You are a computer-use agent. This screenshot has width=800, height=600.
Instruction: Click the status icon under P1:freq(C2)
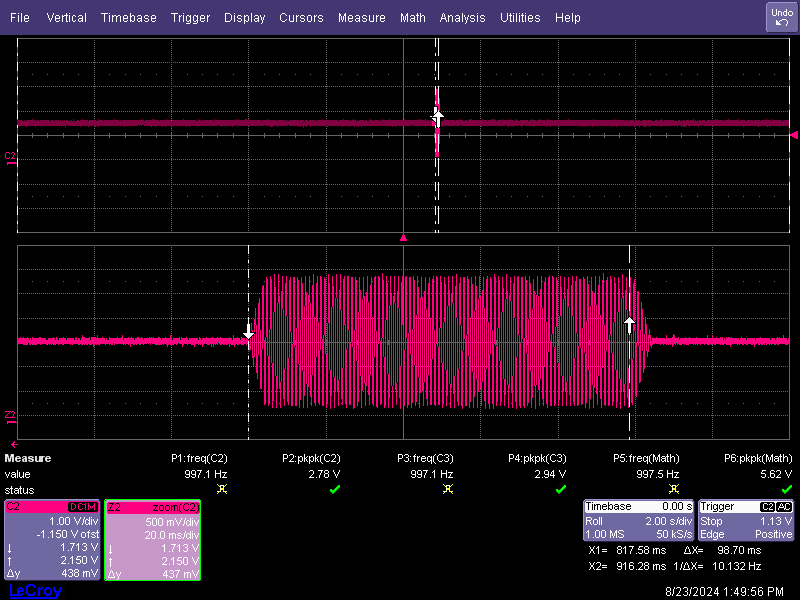[223, 489]
